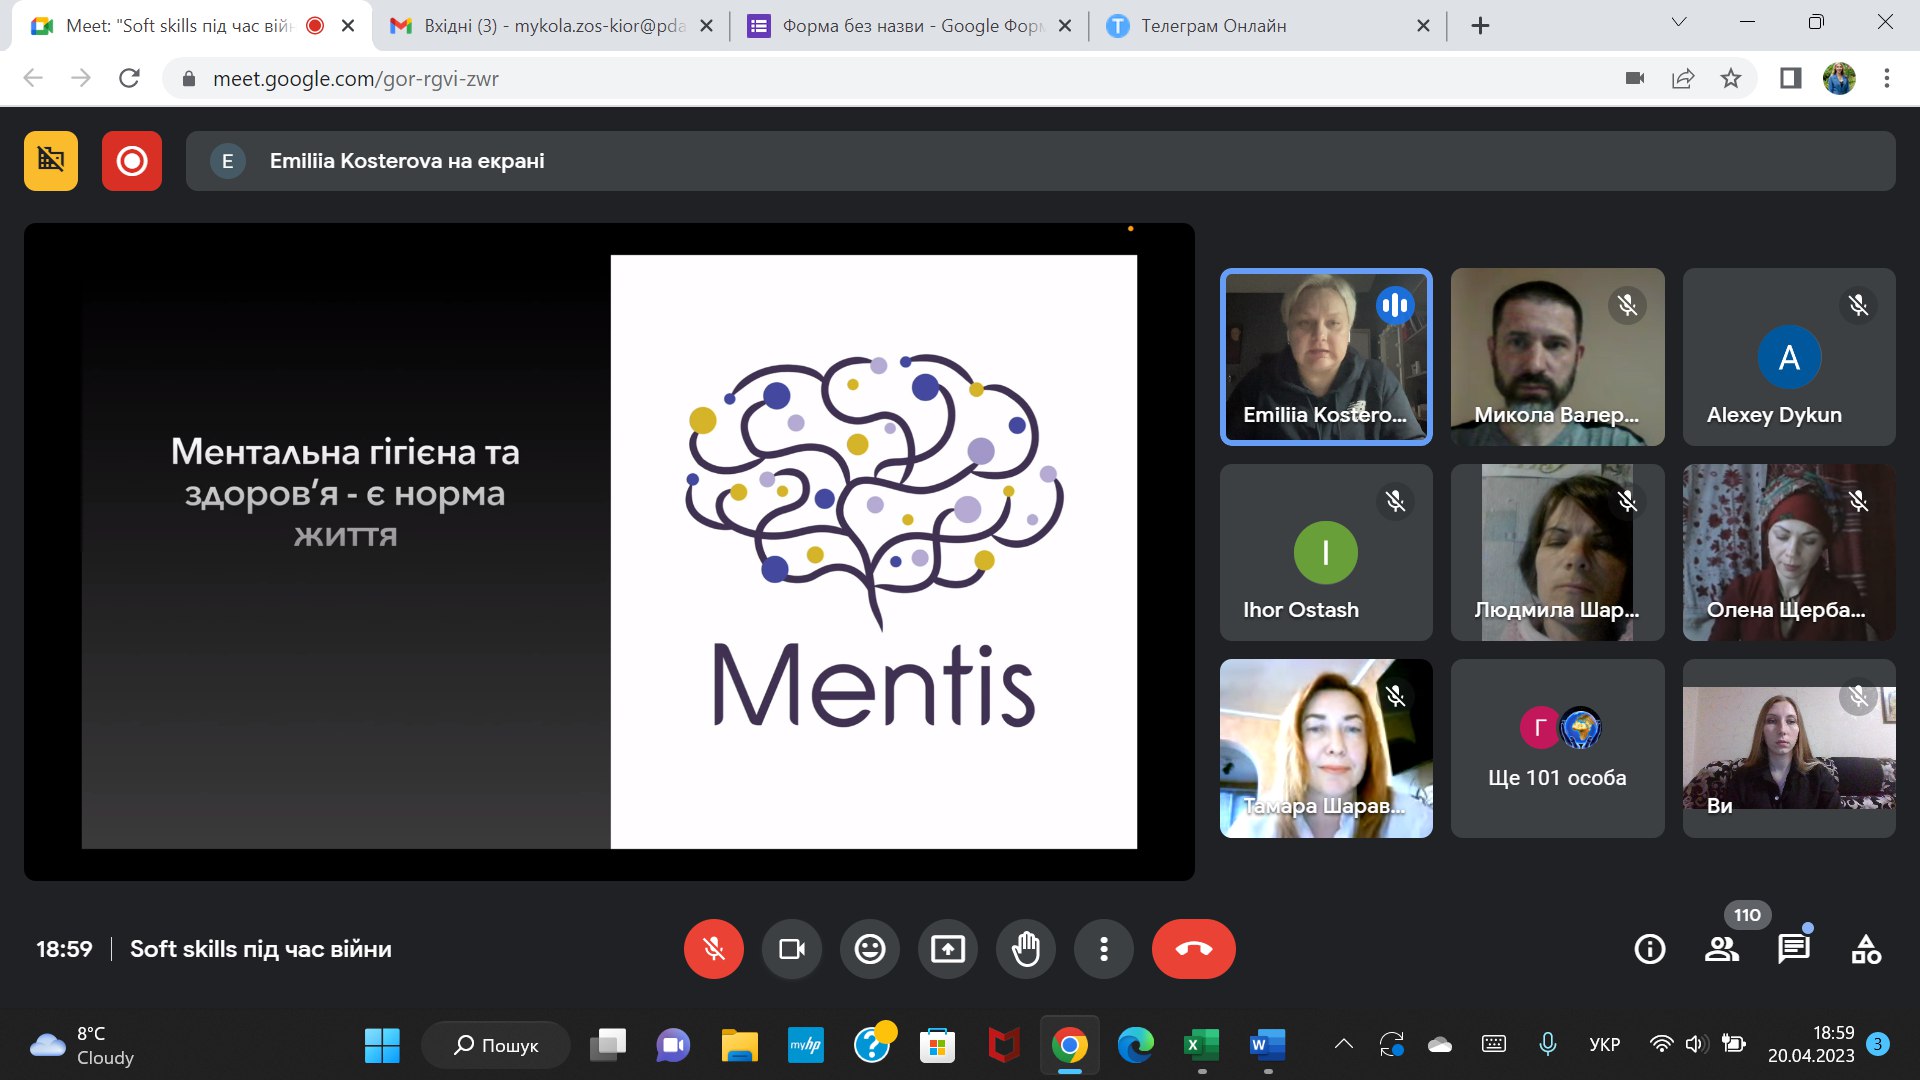Switch to 'Телеграм Онлайн' tab

point(1266,26)
